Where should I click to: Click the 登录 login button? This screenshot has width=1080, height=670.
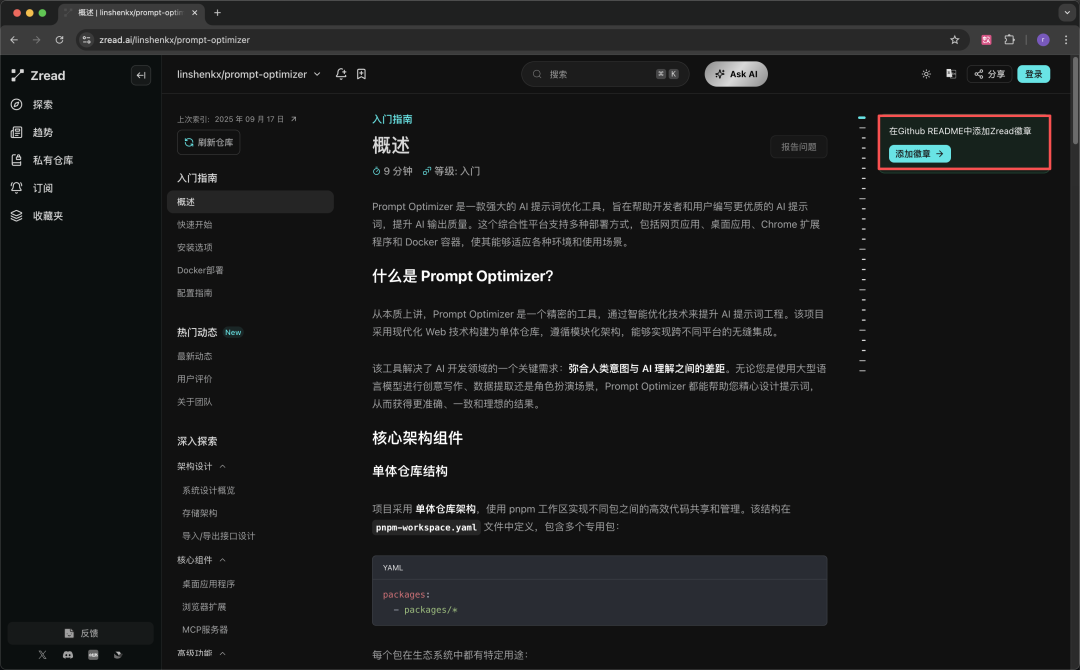point(1034,74)
